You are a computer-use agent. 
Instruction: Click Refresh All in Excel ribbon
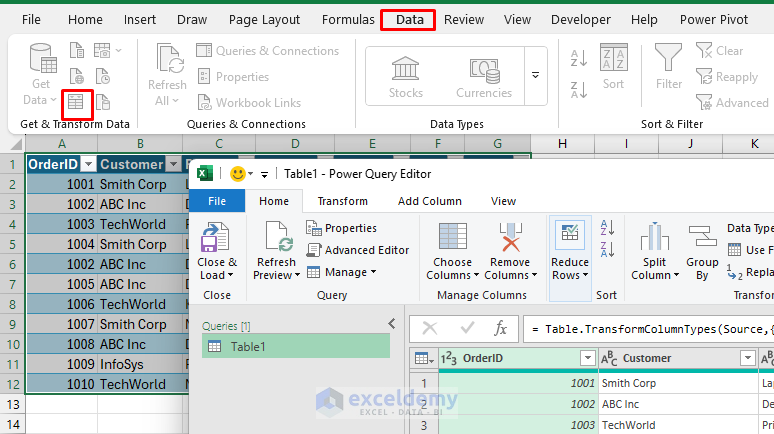click(167, 74)
